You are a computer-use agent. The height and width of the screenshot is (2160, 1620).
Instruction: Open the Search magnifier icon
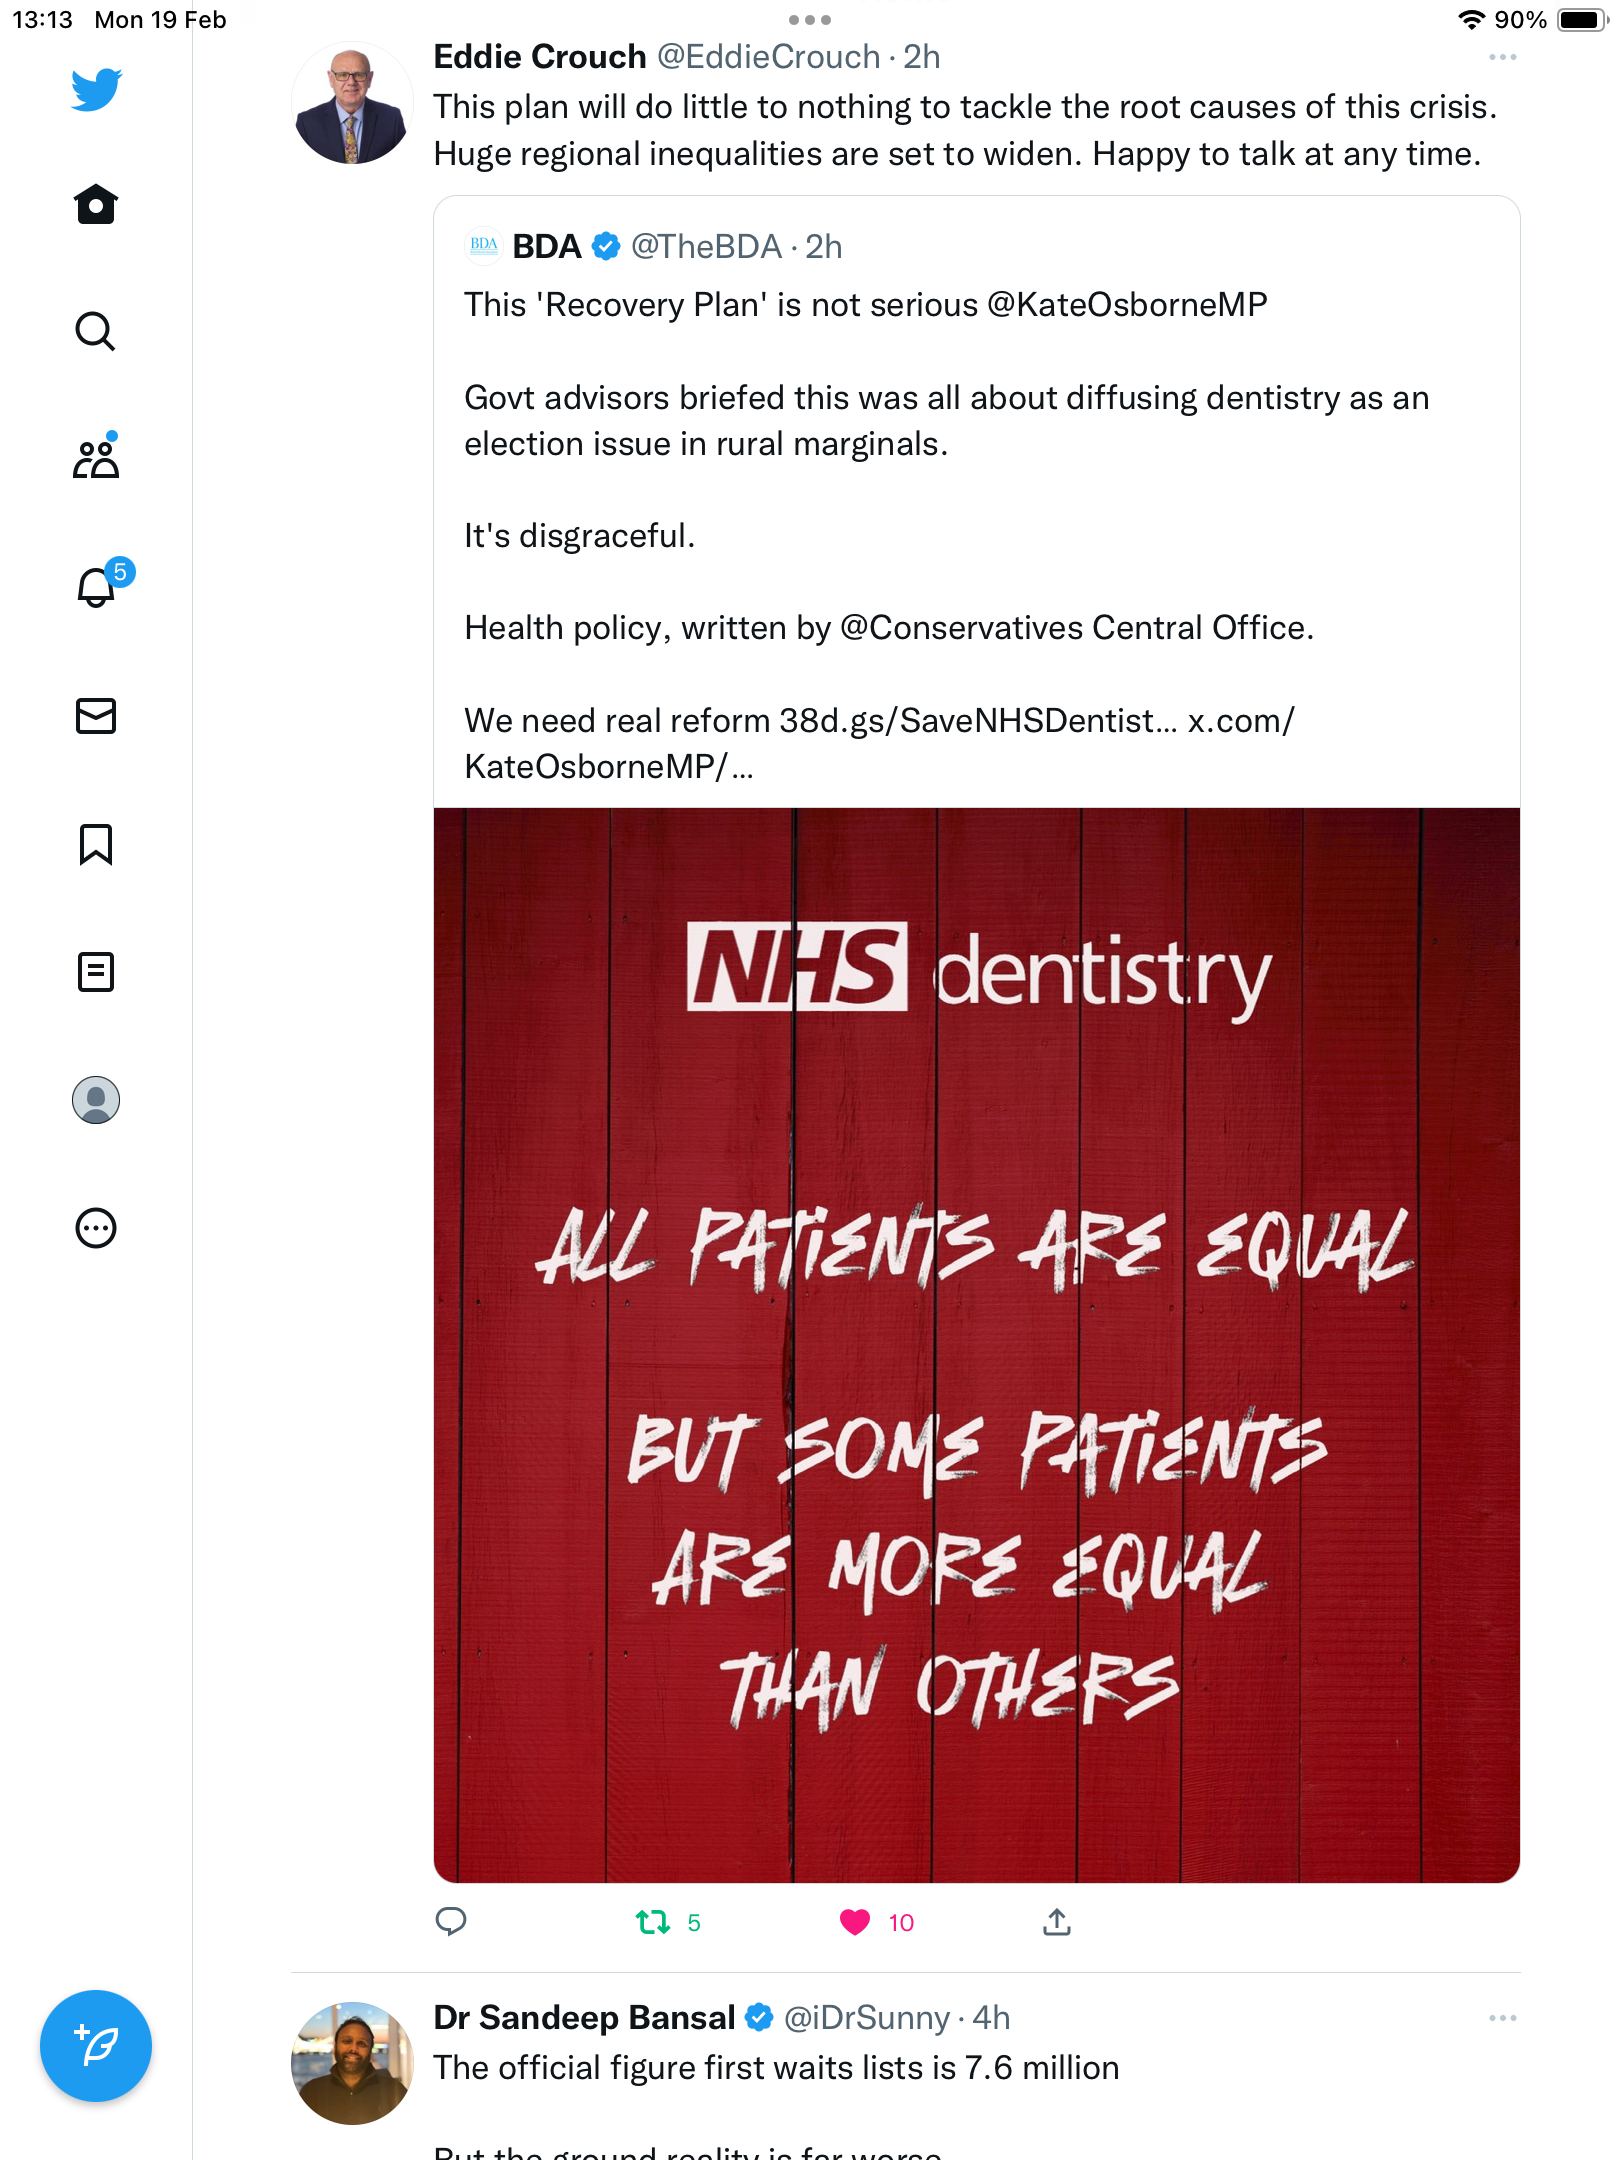96,332
